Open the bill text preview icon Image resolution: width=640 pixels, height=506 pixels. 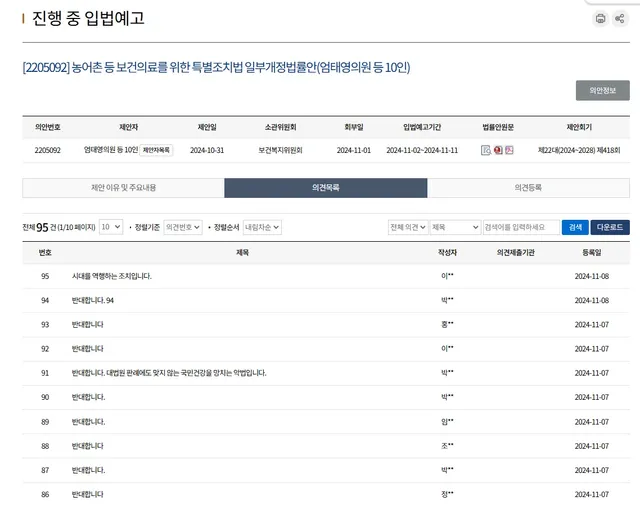[x=485, y=150]
